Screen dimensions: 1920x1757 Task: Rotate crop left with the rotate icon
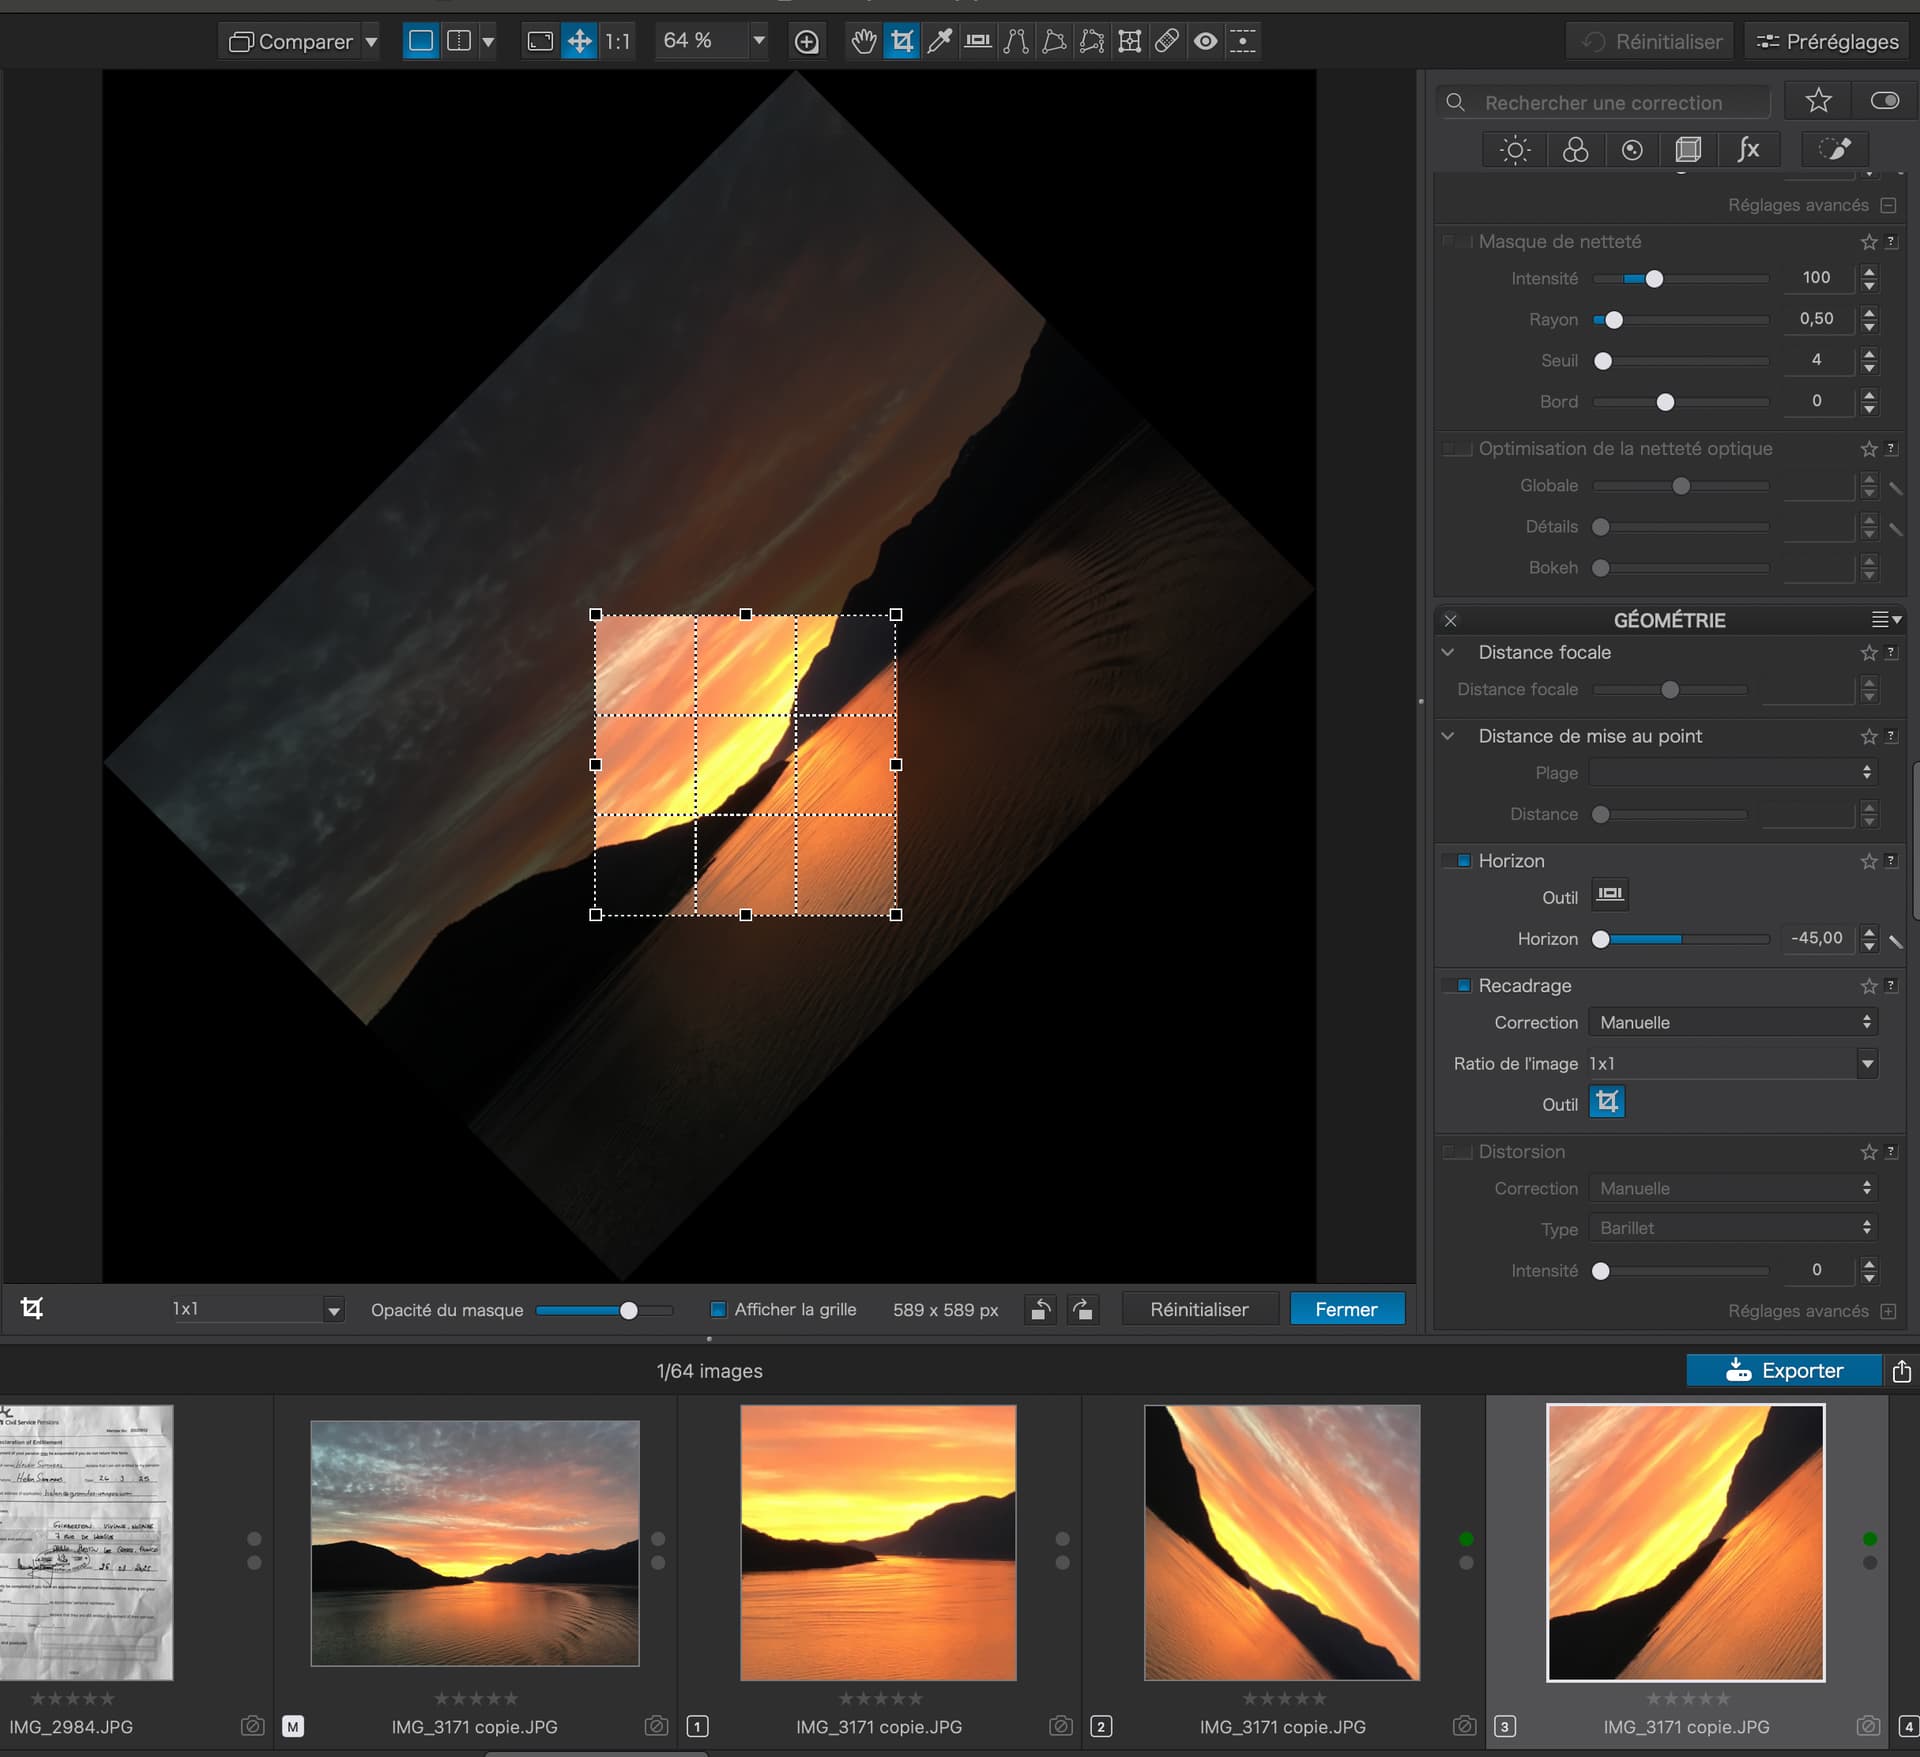[x=1041, y=1309]
